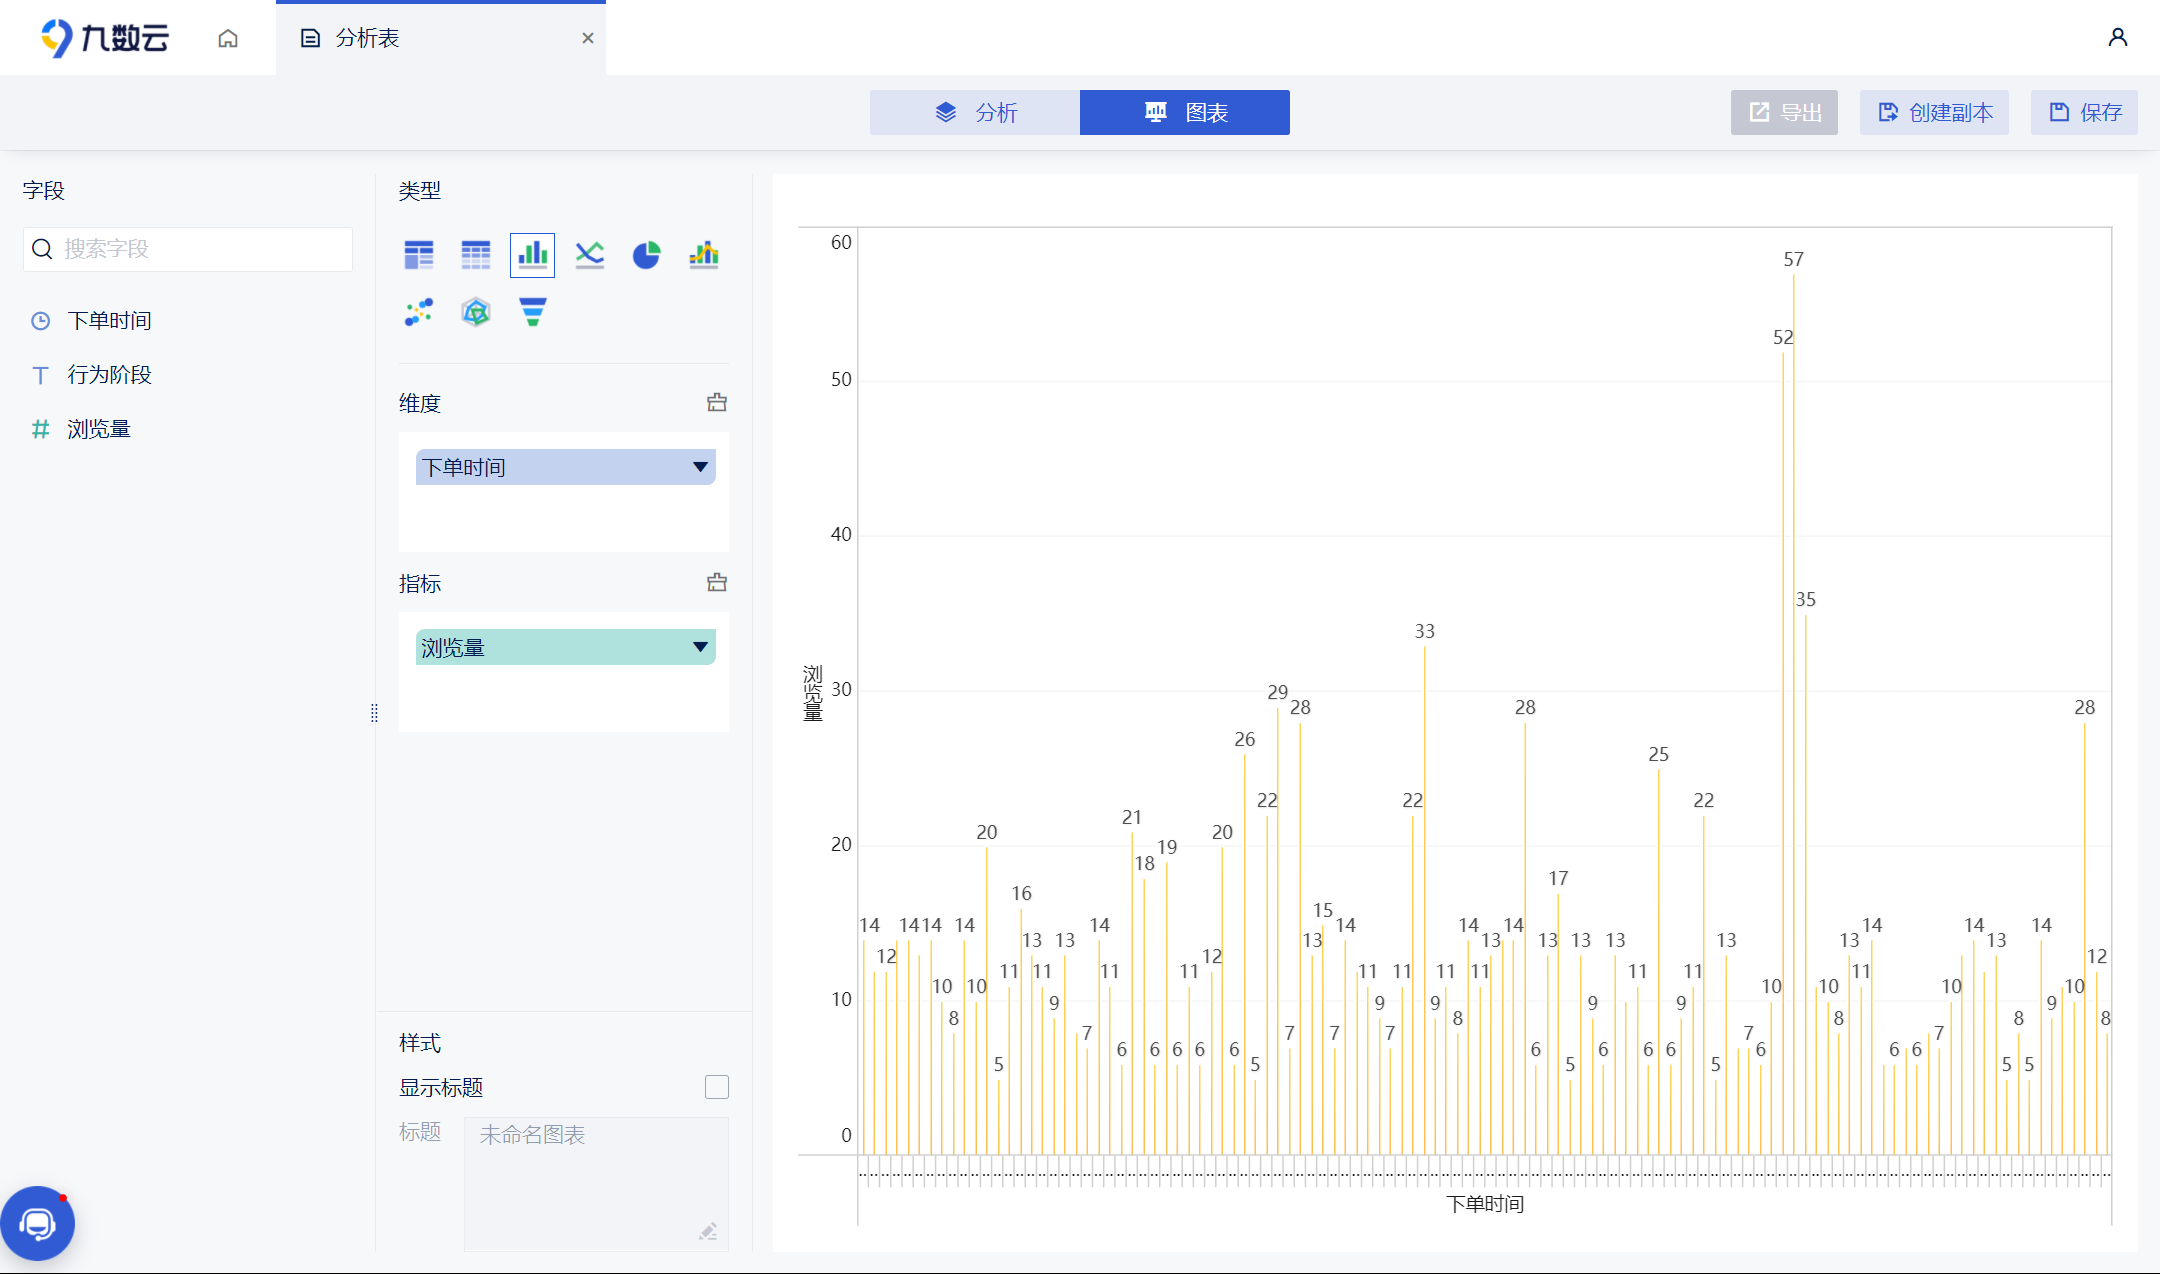Switch to the 图表 tab
The height and width of the screenshot is (1274, 2160).
(1185, 112)
